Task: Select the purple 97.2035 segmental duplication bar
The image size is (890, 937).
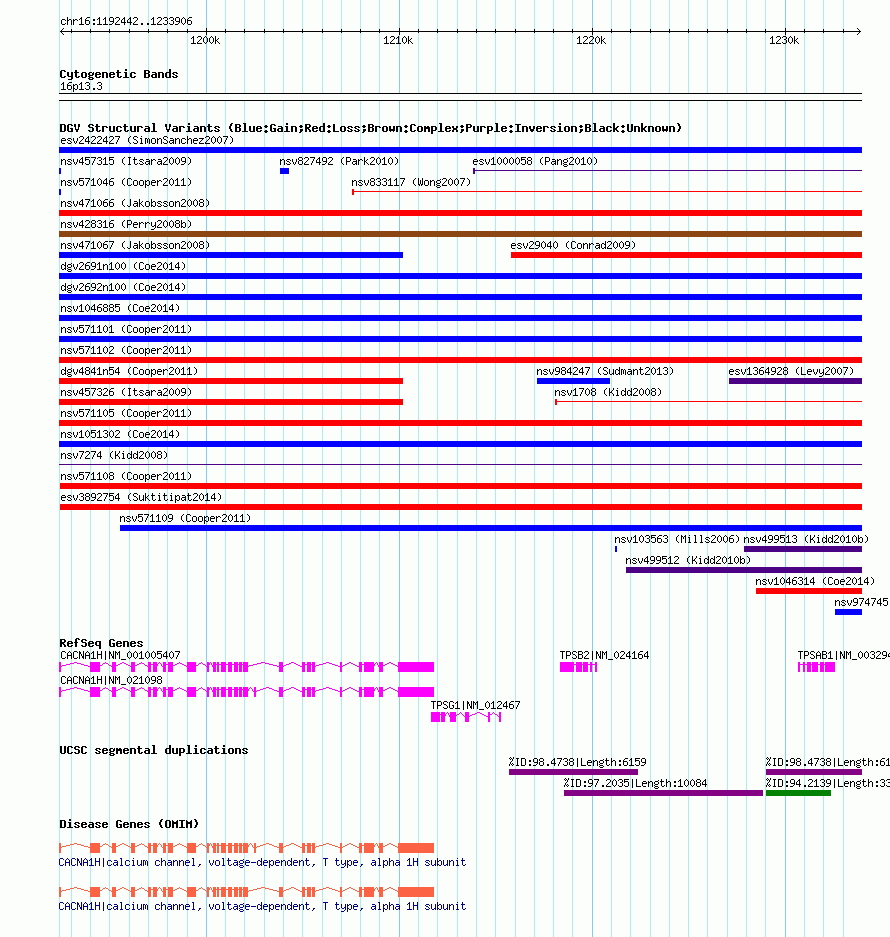Action: [663, 793]
